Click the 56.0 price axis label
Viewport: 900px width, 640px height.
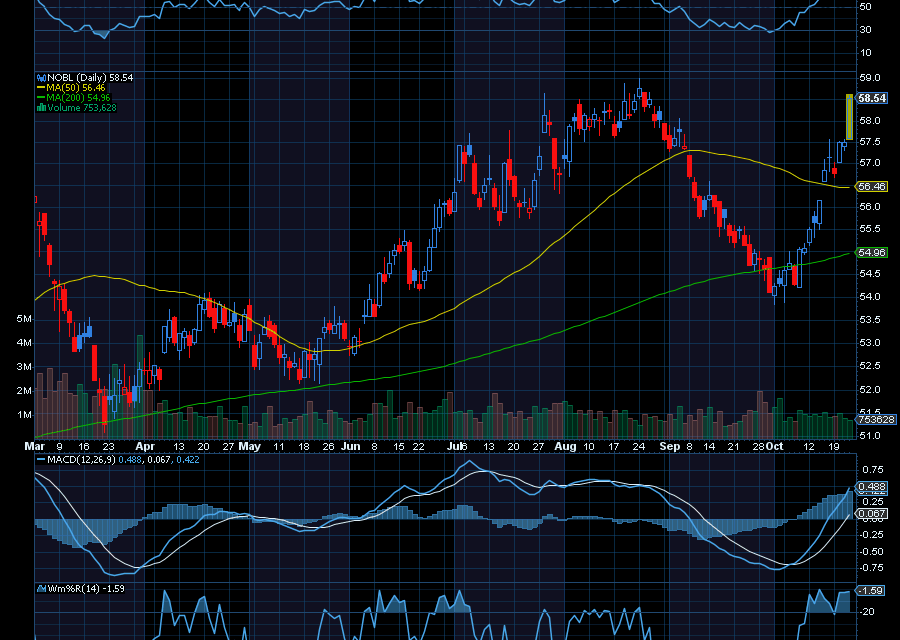pos(870,207)
